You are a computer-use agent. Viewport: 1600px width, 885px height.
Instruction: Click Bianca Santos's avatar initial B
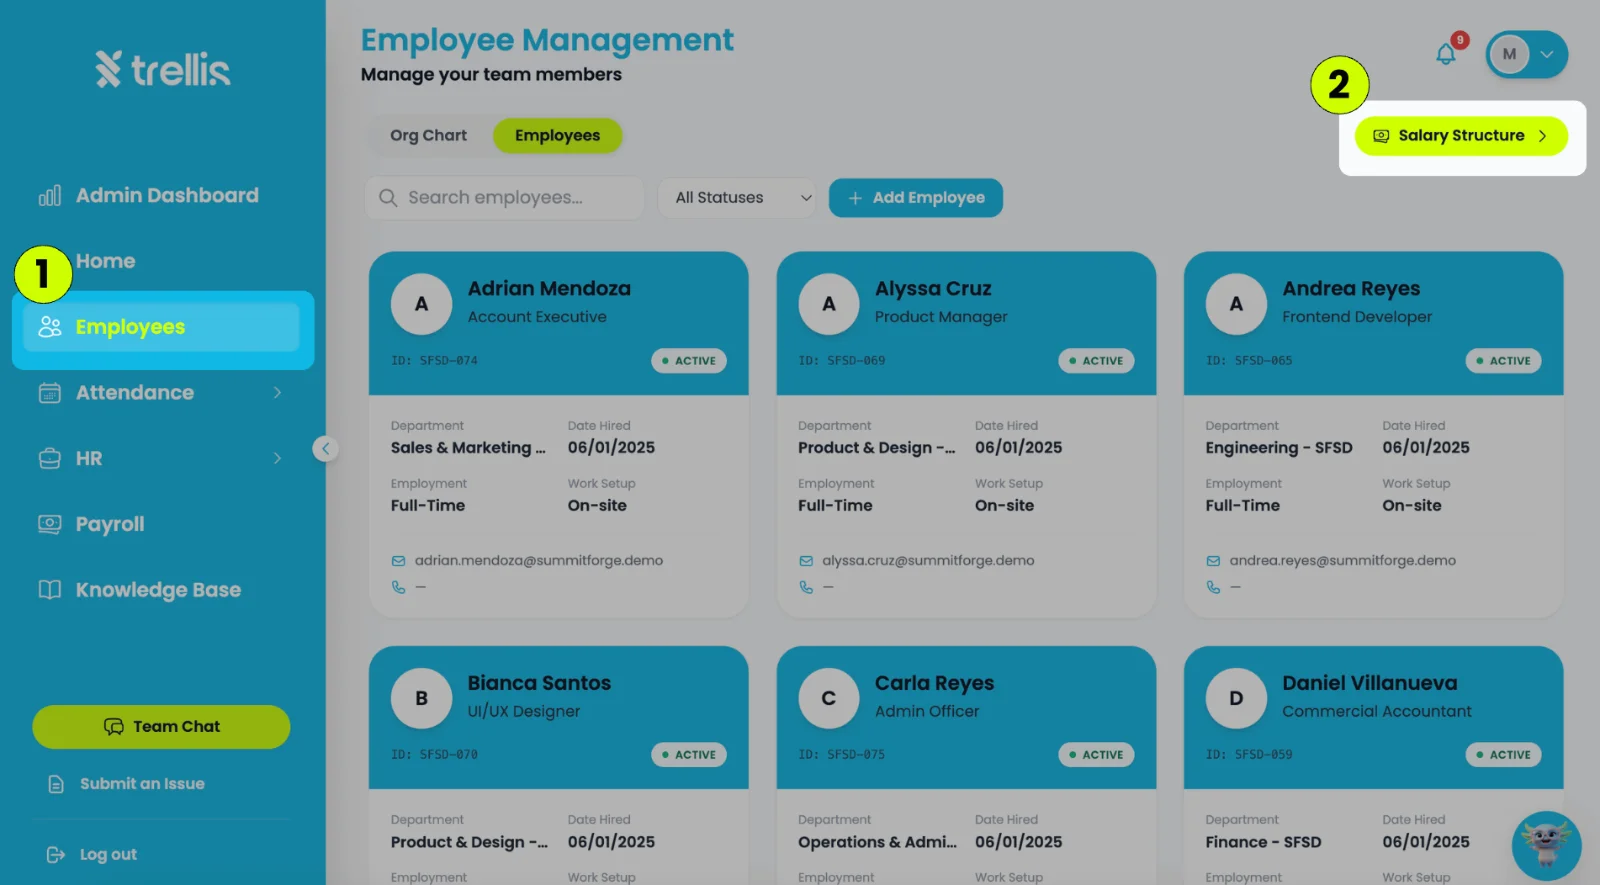point(421,698)
